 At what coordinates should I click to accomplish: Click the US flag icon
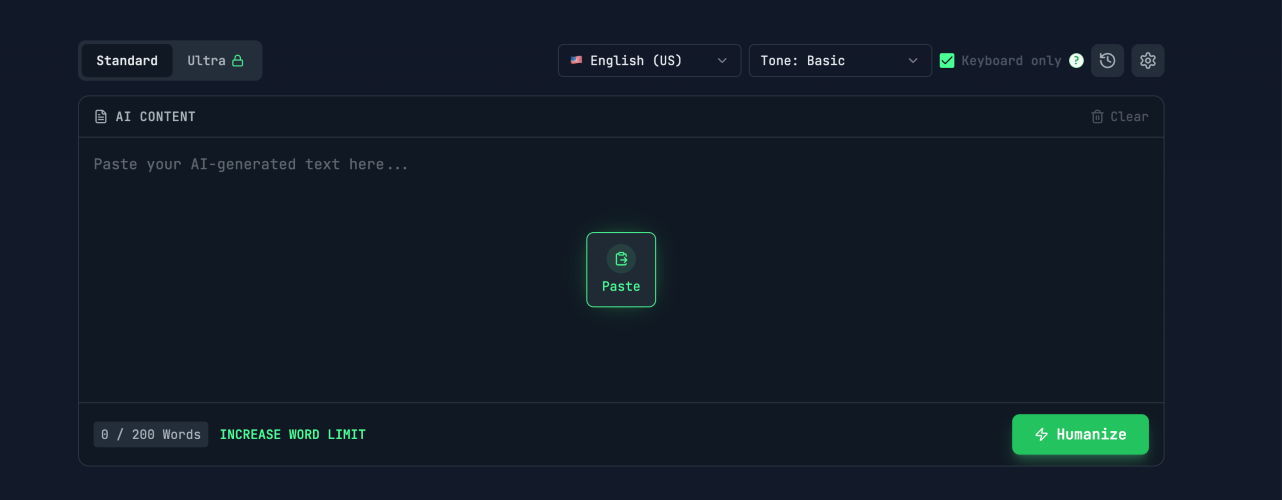click(x=576, y=61)
